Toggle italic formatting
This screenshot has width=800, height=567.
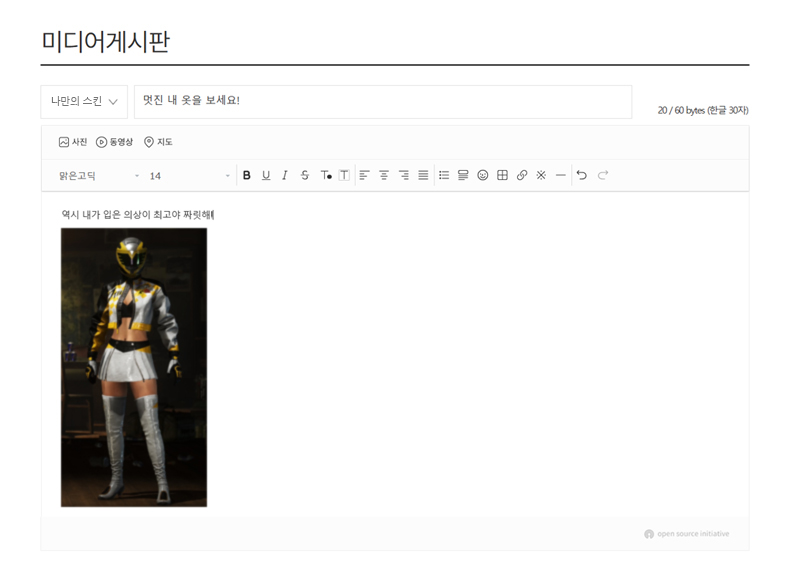pyautogui.click(x=285, y=175)
